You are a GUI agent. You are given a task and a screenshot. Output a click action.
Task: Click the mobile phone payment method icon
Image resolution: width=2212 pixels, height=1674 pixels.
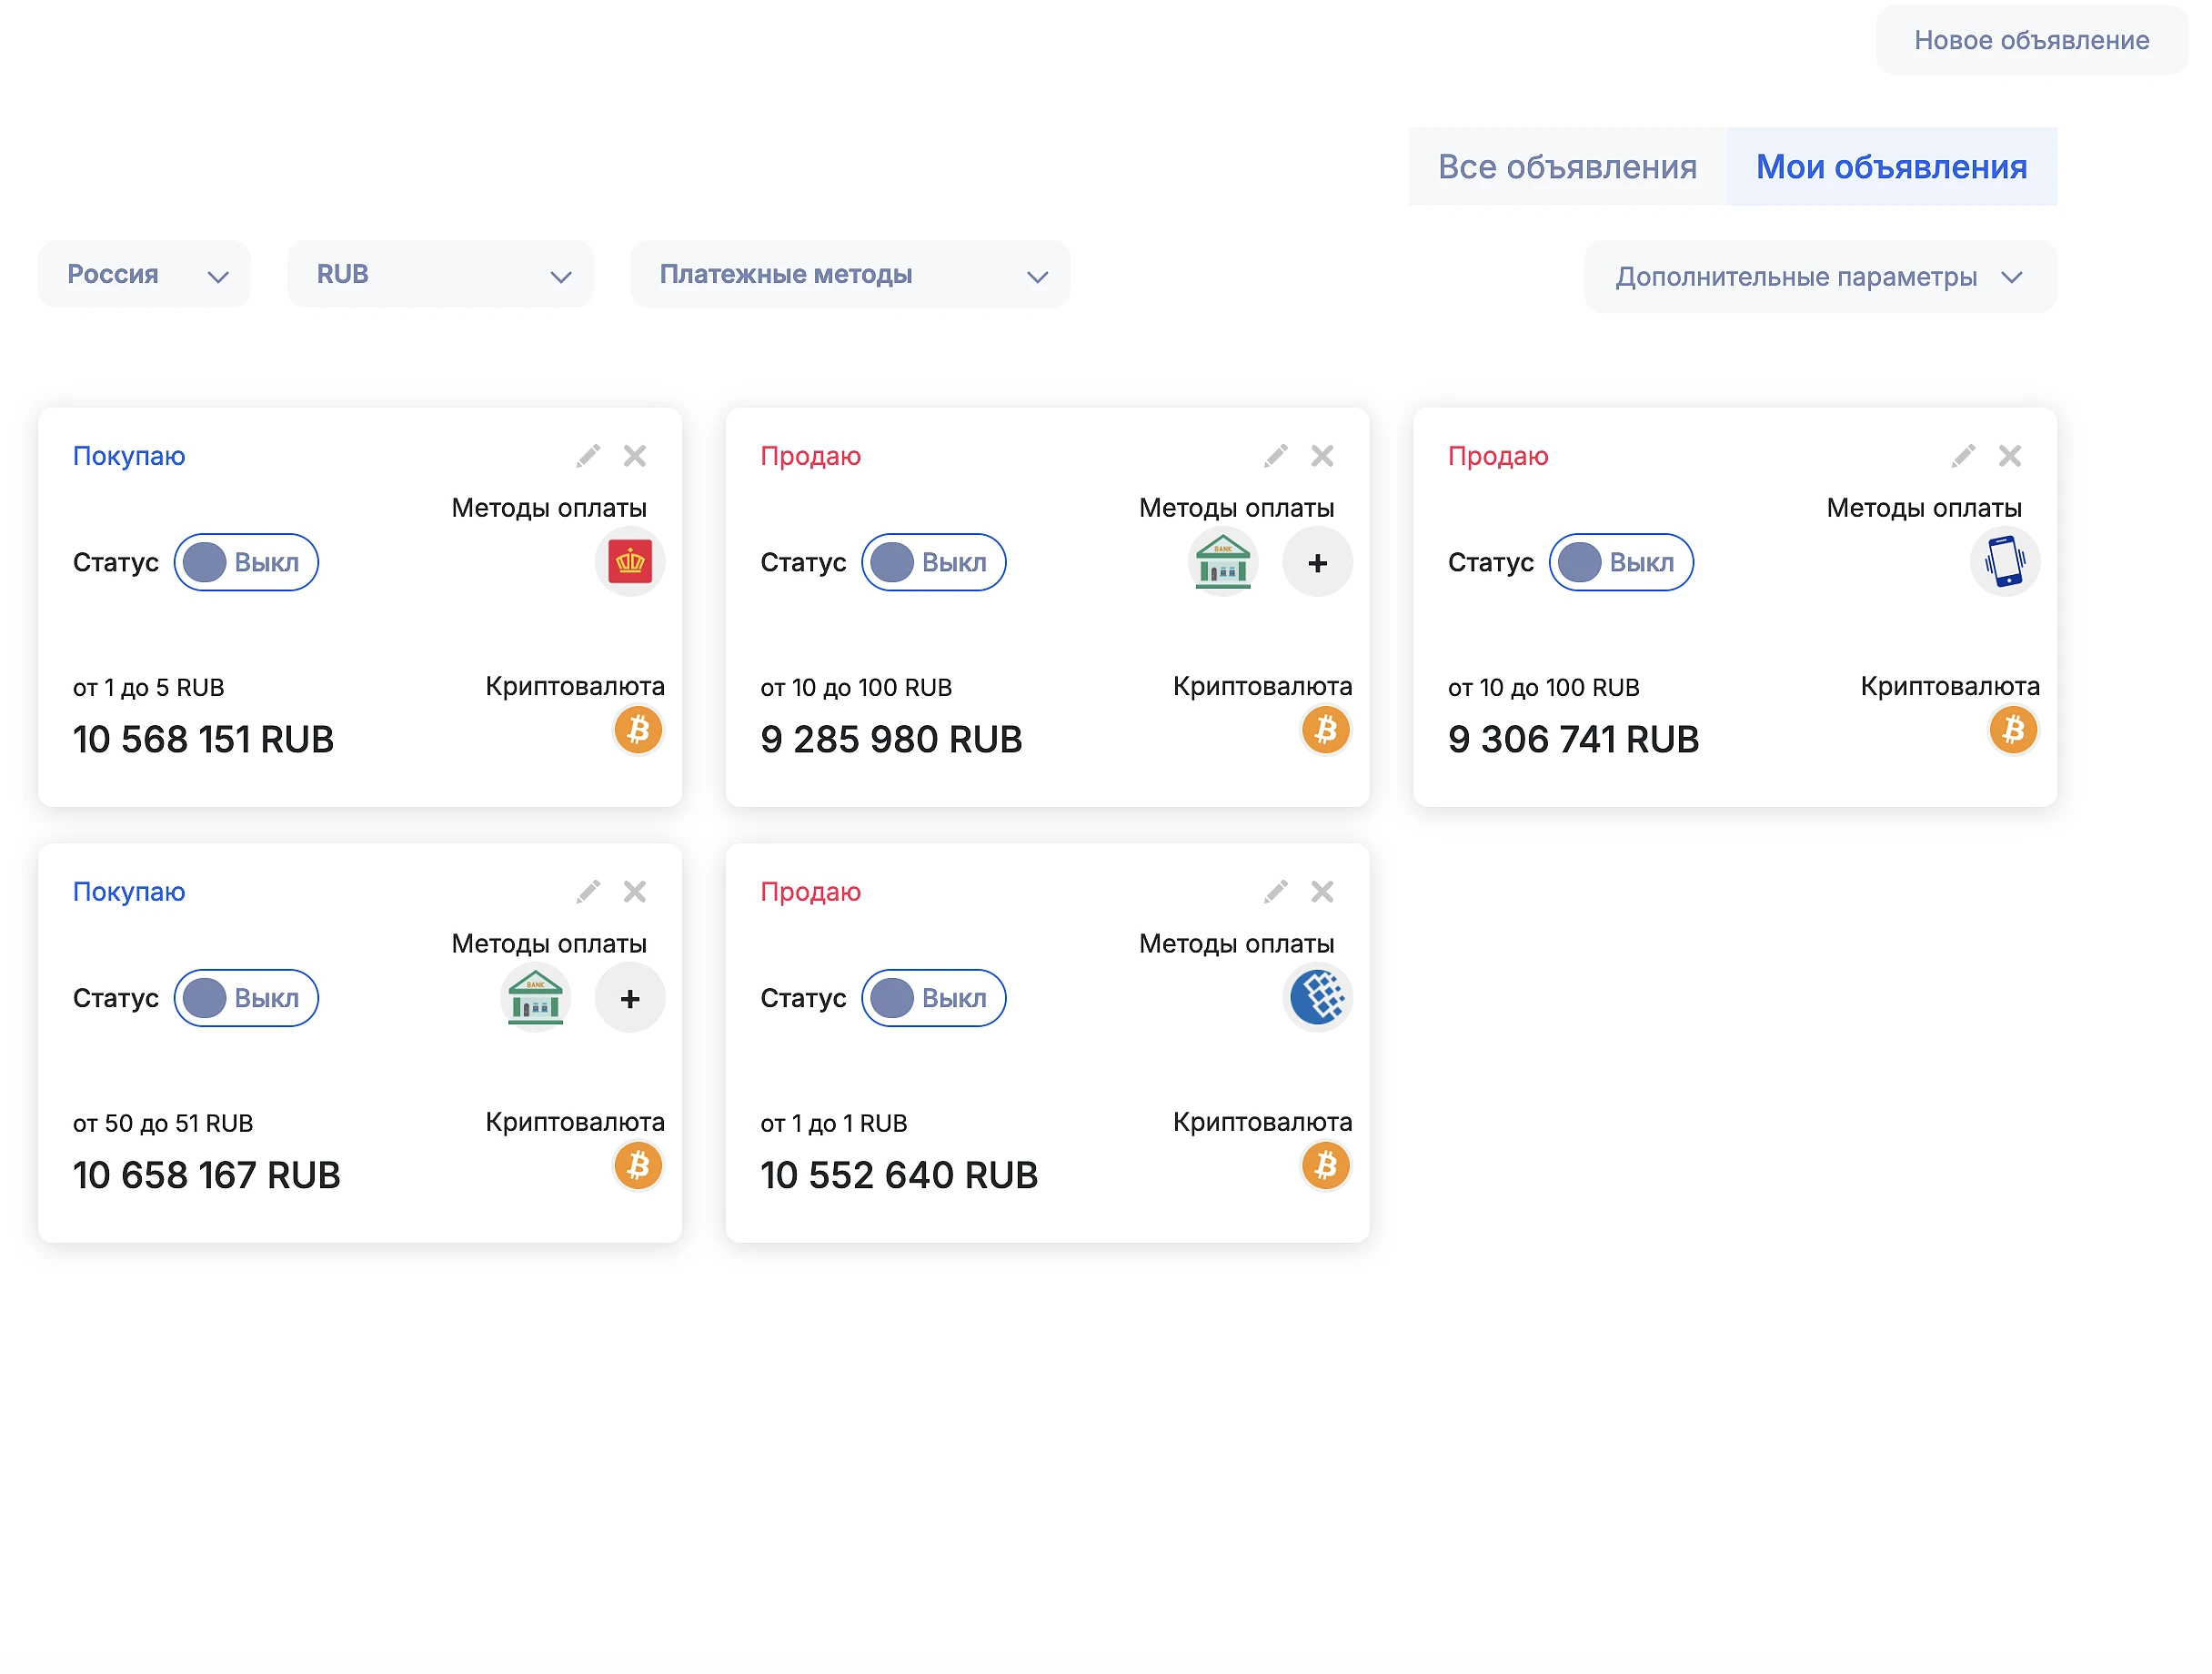pos(2005,562)
